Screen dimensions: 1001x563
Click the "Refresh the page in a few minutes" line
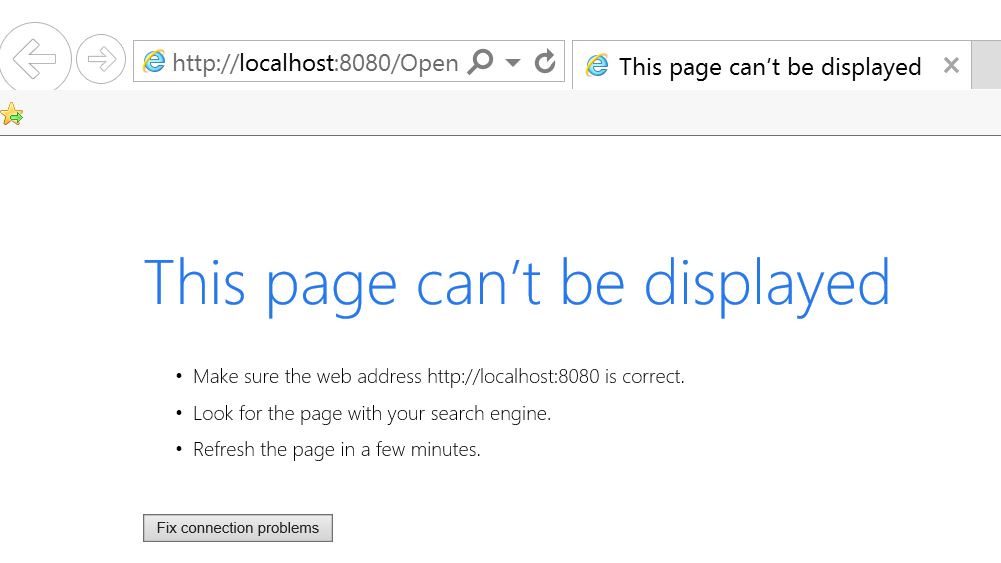tap(336, 450)
